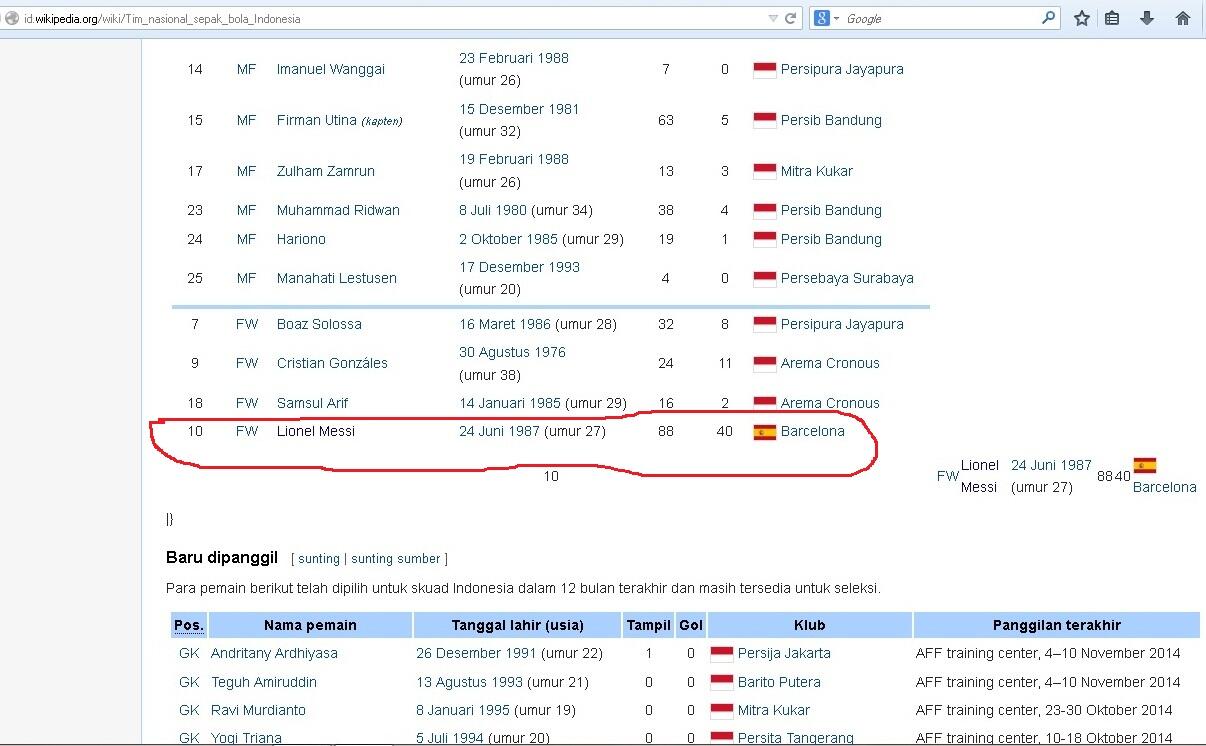
Task: Go to home page icon
Action: coord(1183,18)
